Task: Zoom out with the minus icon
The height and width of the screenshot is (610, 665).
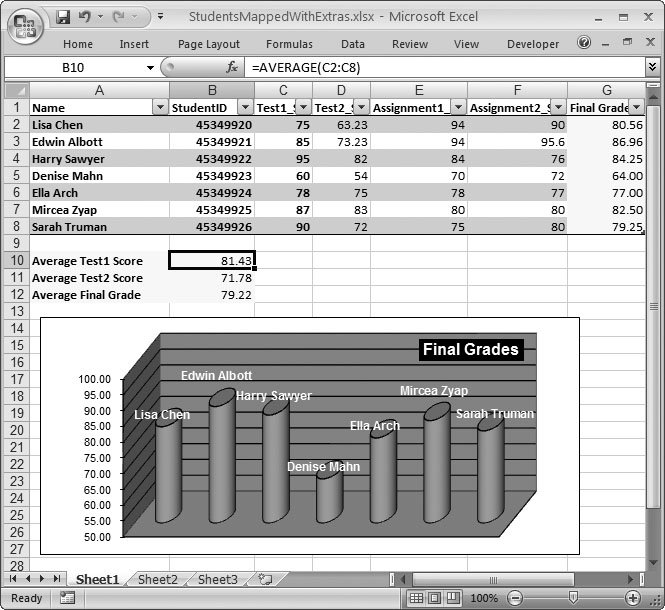Action: pos(515,598)
